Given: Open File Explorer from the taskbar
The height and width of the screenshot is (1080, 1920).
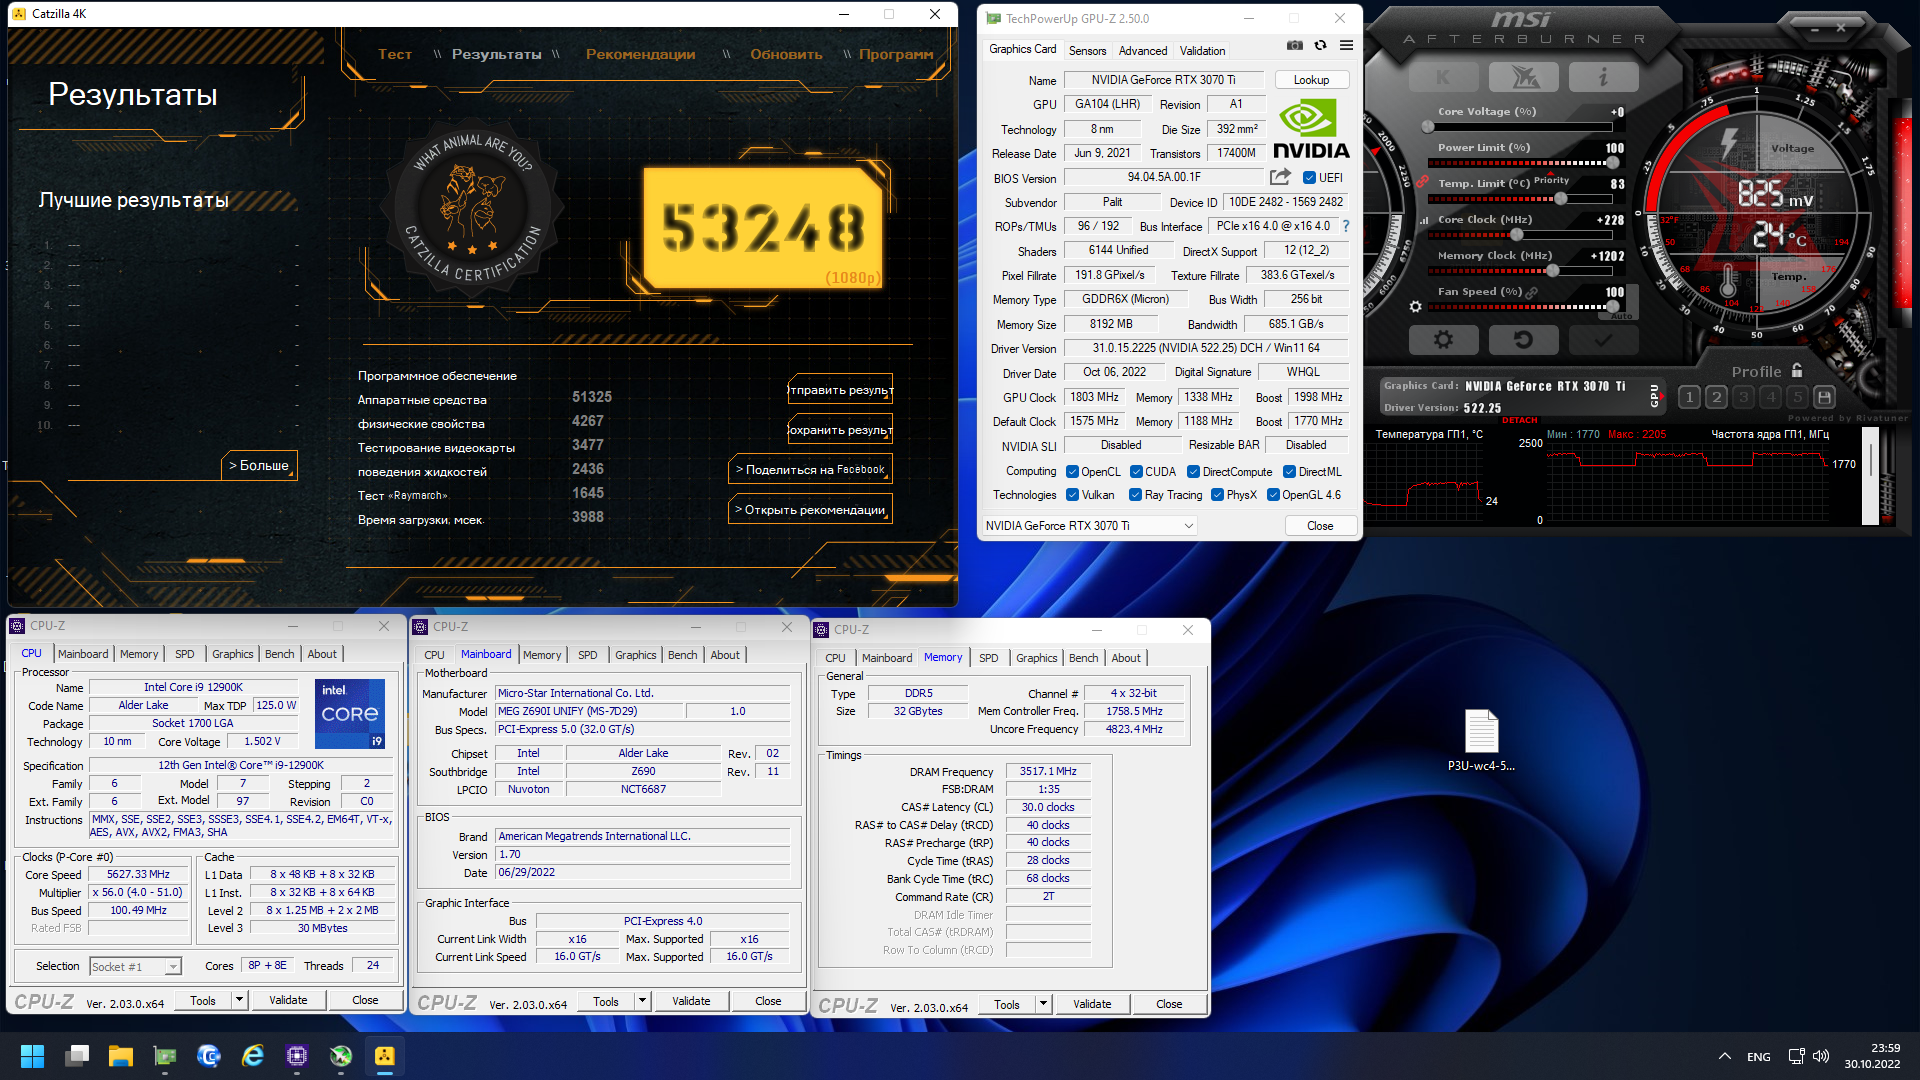Looking at the screenshot, I should (x=121, y=1056).
